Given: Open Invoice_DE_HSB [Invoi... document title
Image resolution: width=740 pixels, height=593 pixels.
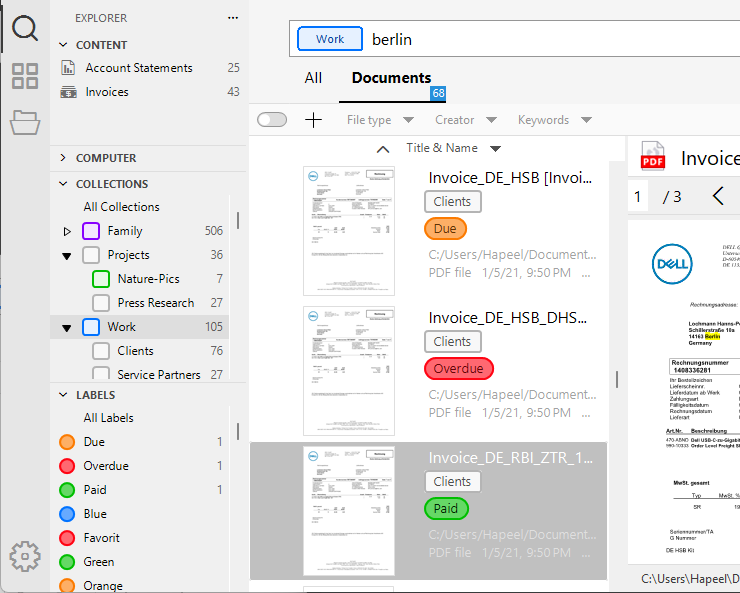Looking at the screenshot, I should pos(510,178).
